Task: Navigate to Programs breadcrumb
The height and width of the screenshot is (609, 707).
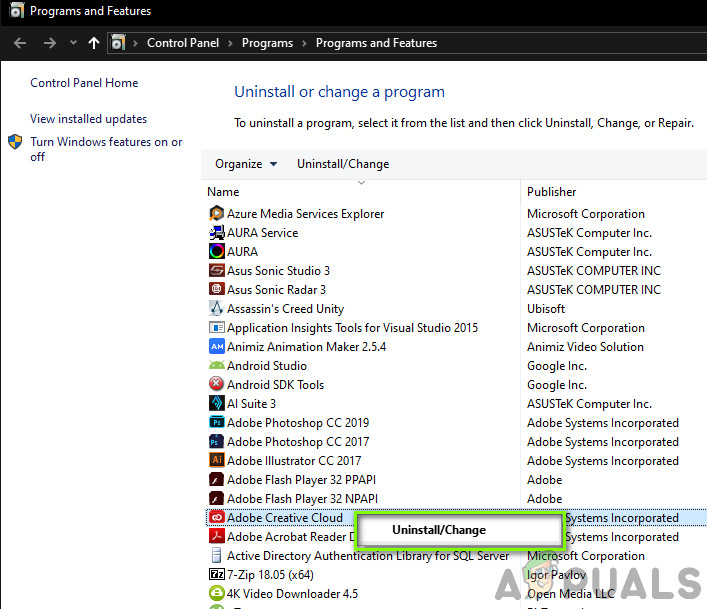Action: tap(267, 43)
